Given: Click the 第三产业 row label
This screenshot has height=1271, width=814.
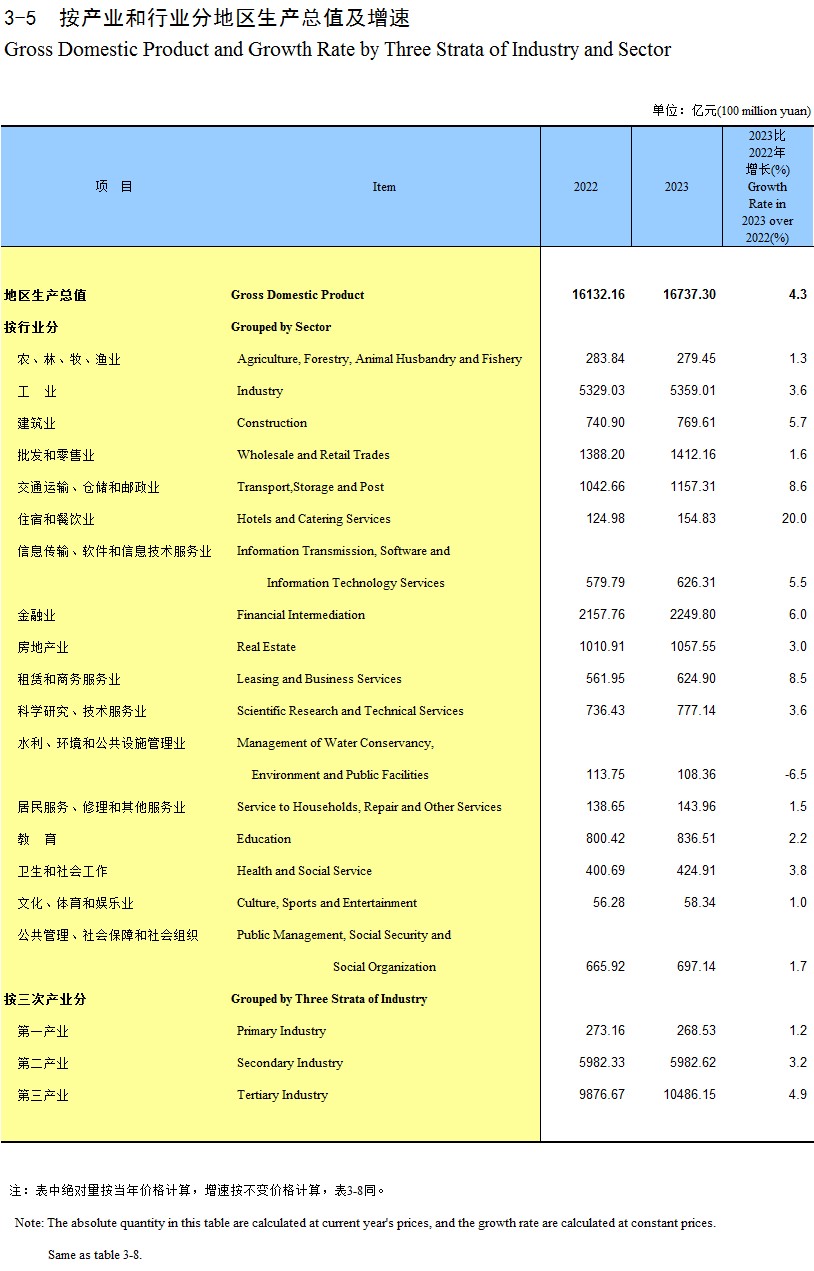Looking at the screenshot, I should [43, 1095].
